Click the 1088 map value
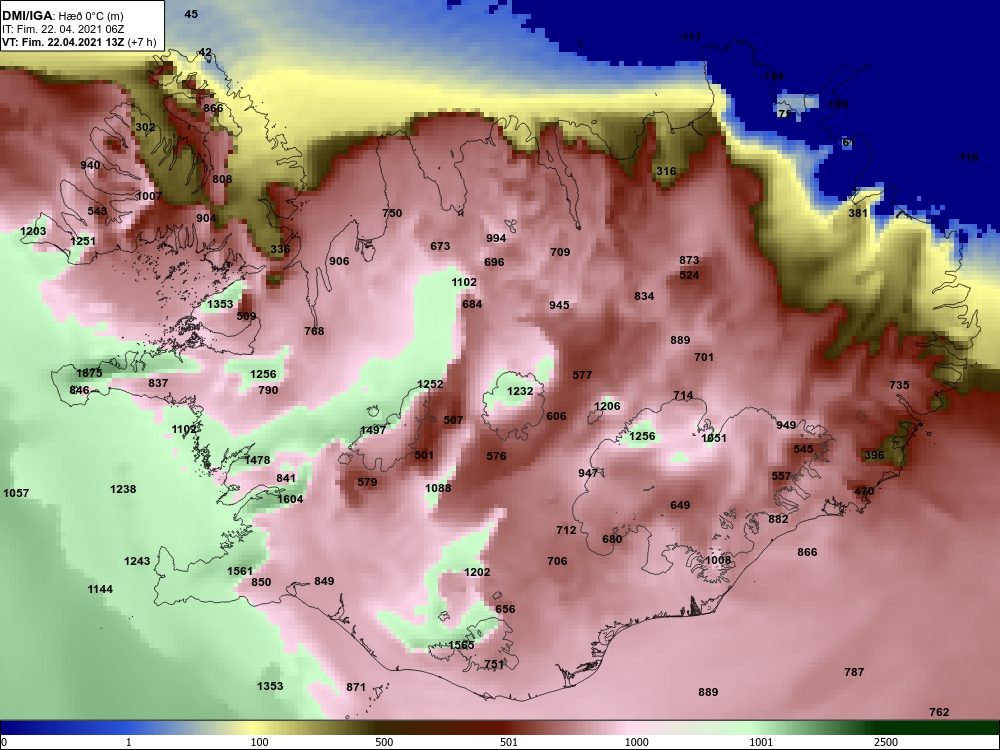This screenshot has width=1000, height=750. [438, 488]
